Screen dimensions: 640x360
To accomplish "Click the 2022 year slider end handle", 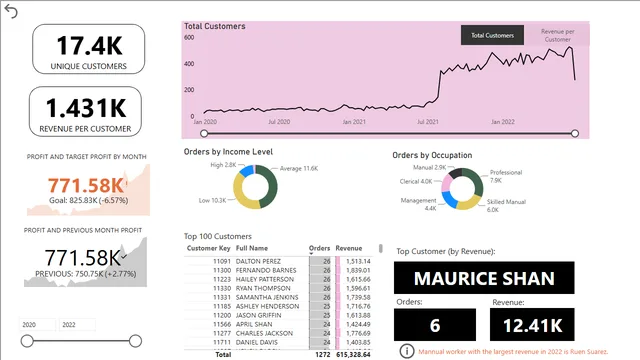I will [135, 341].
